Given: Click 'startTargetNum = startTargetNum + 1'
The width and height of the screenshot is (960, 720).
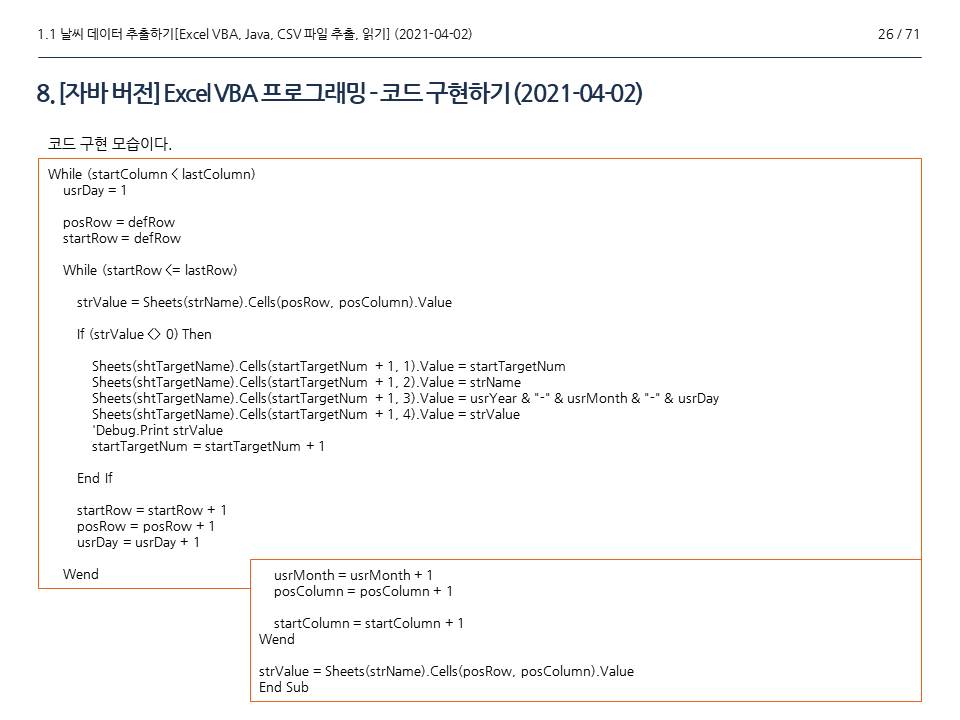Looking at the screenshot, I should [x=208, y=446].
